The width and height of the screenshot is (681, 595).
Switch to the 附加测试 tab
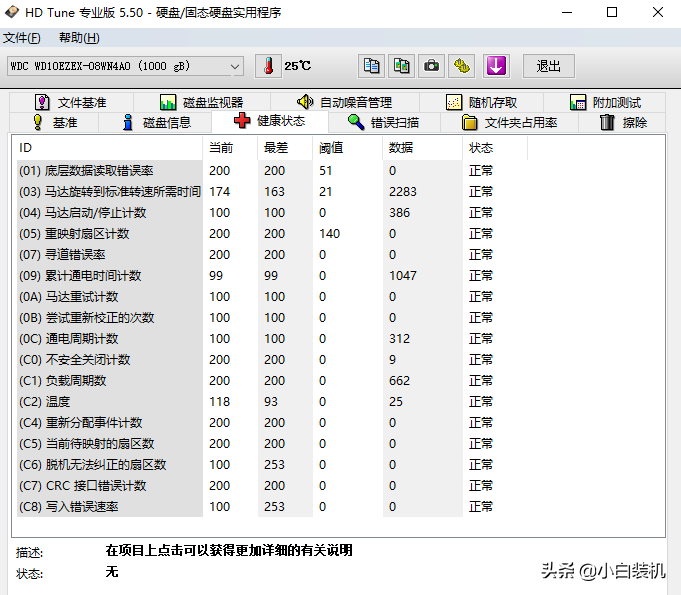pos(605,102)
